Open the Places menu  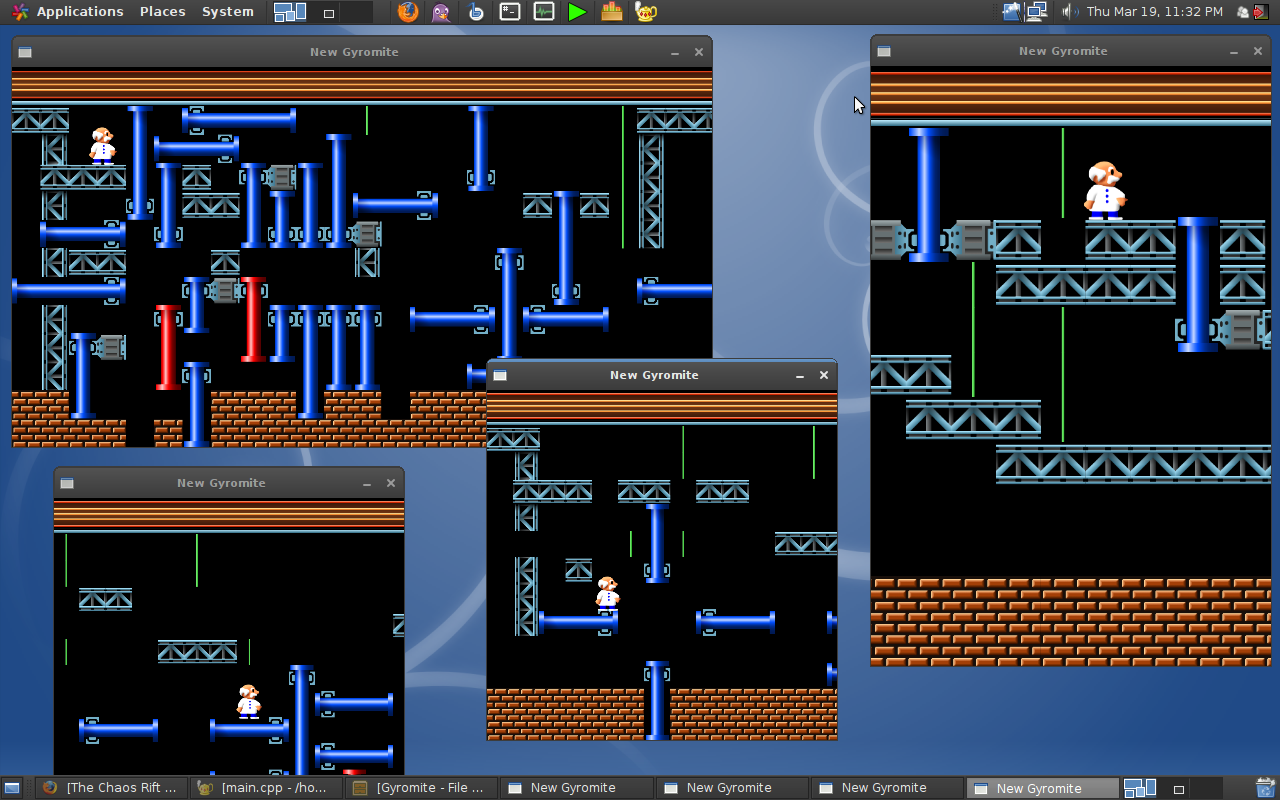[162, 12]
